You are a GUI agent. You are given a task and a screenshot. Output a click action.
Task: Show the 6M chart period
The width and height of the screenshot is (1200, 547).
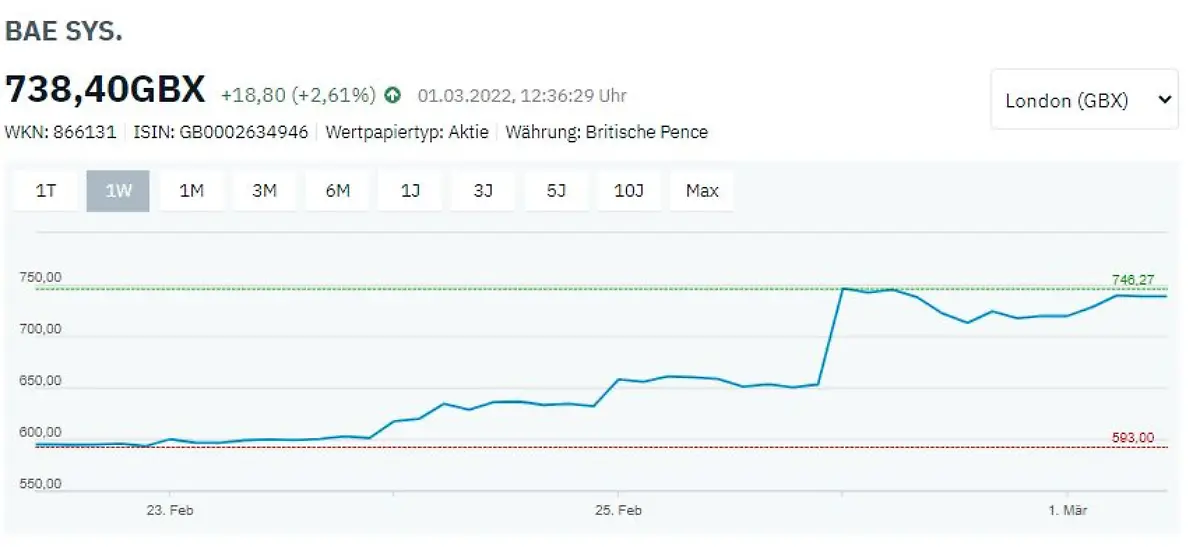(337, 191)
